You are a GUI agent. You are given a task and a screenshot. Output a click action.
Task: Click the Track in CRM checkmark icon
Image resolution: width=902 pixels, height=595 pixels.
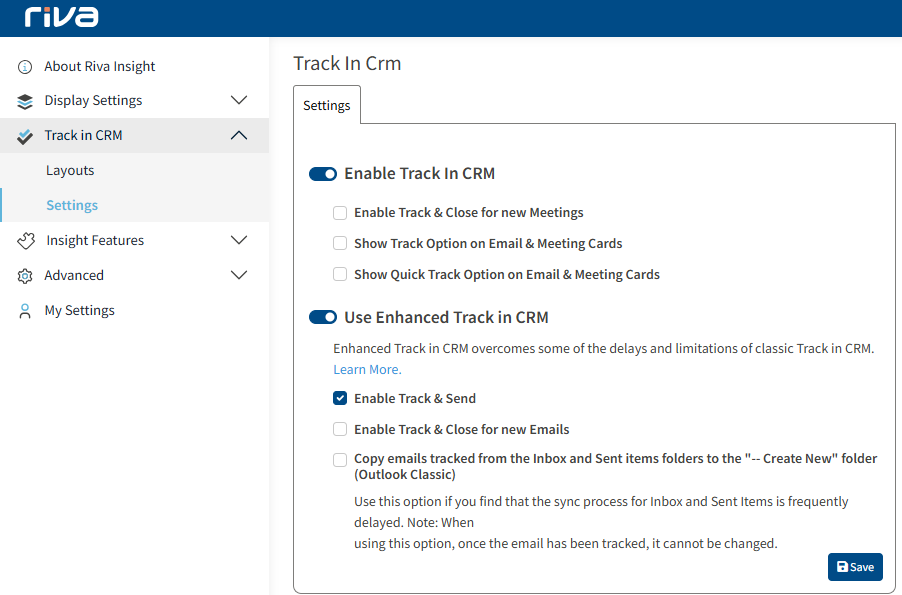pyautogui.click(x=25, y=136)
